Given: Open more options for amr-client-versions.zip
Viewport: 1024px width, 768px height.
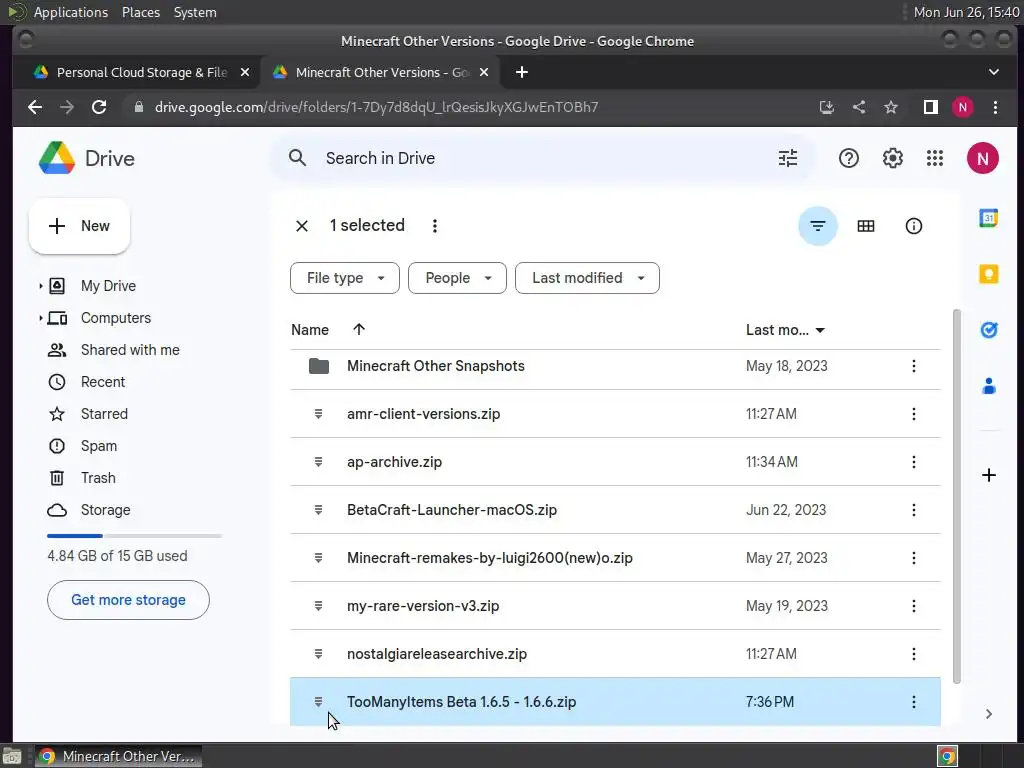Looking at the screenshot, I should (914, 414).
